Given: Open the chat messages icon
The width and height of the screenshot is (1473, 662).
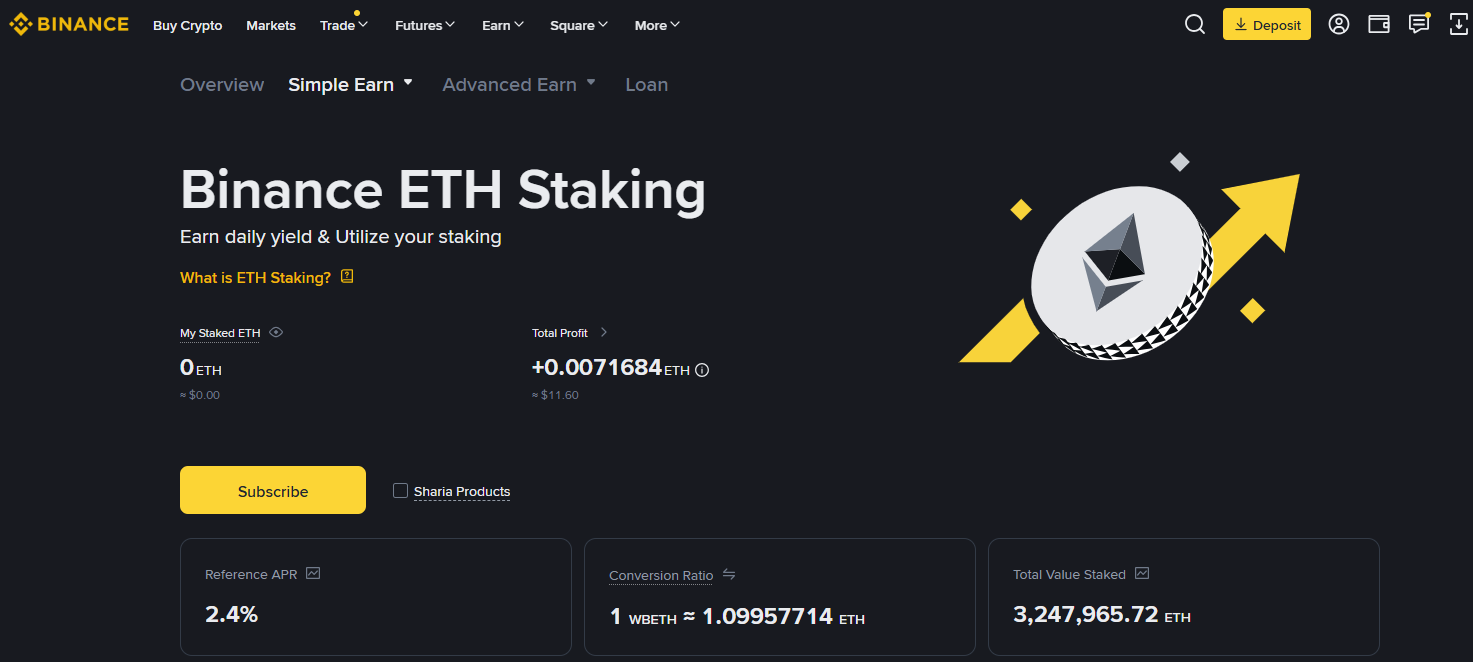Looking at the screenshot, I should tap(1419, 24).
